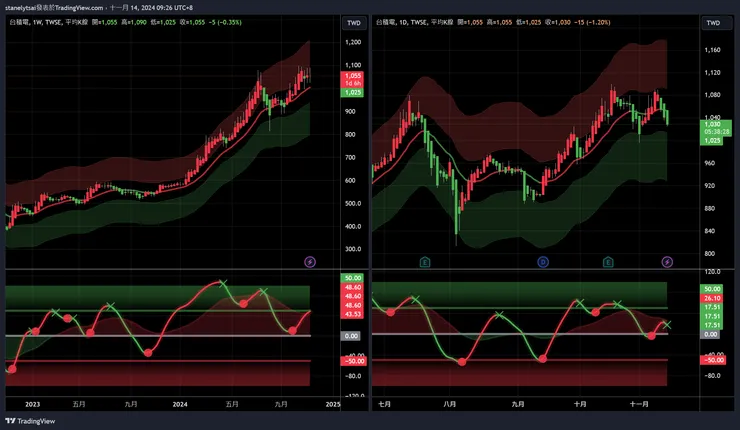Click the 1,200 tick on weekly price axis
This screenshot has height=430, width=740.
[x=353, y=42]
